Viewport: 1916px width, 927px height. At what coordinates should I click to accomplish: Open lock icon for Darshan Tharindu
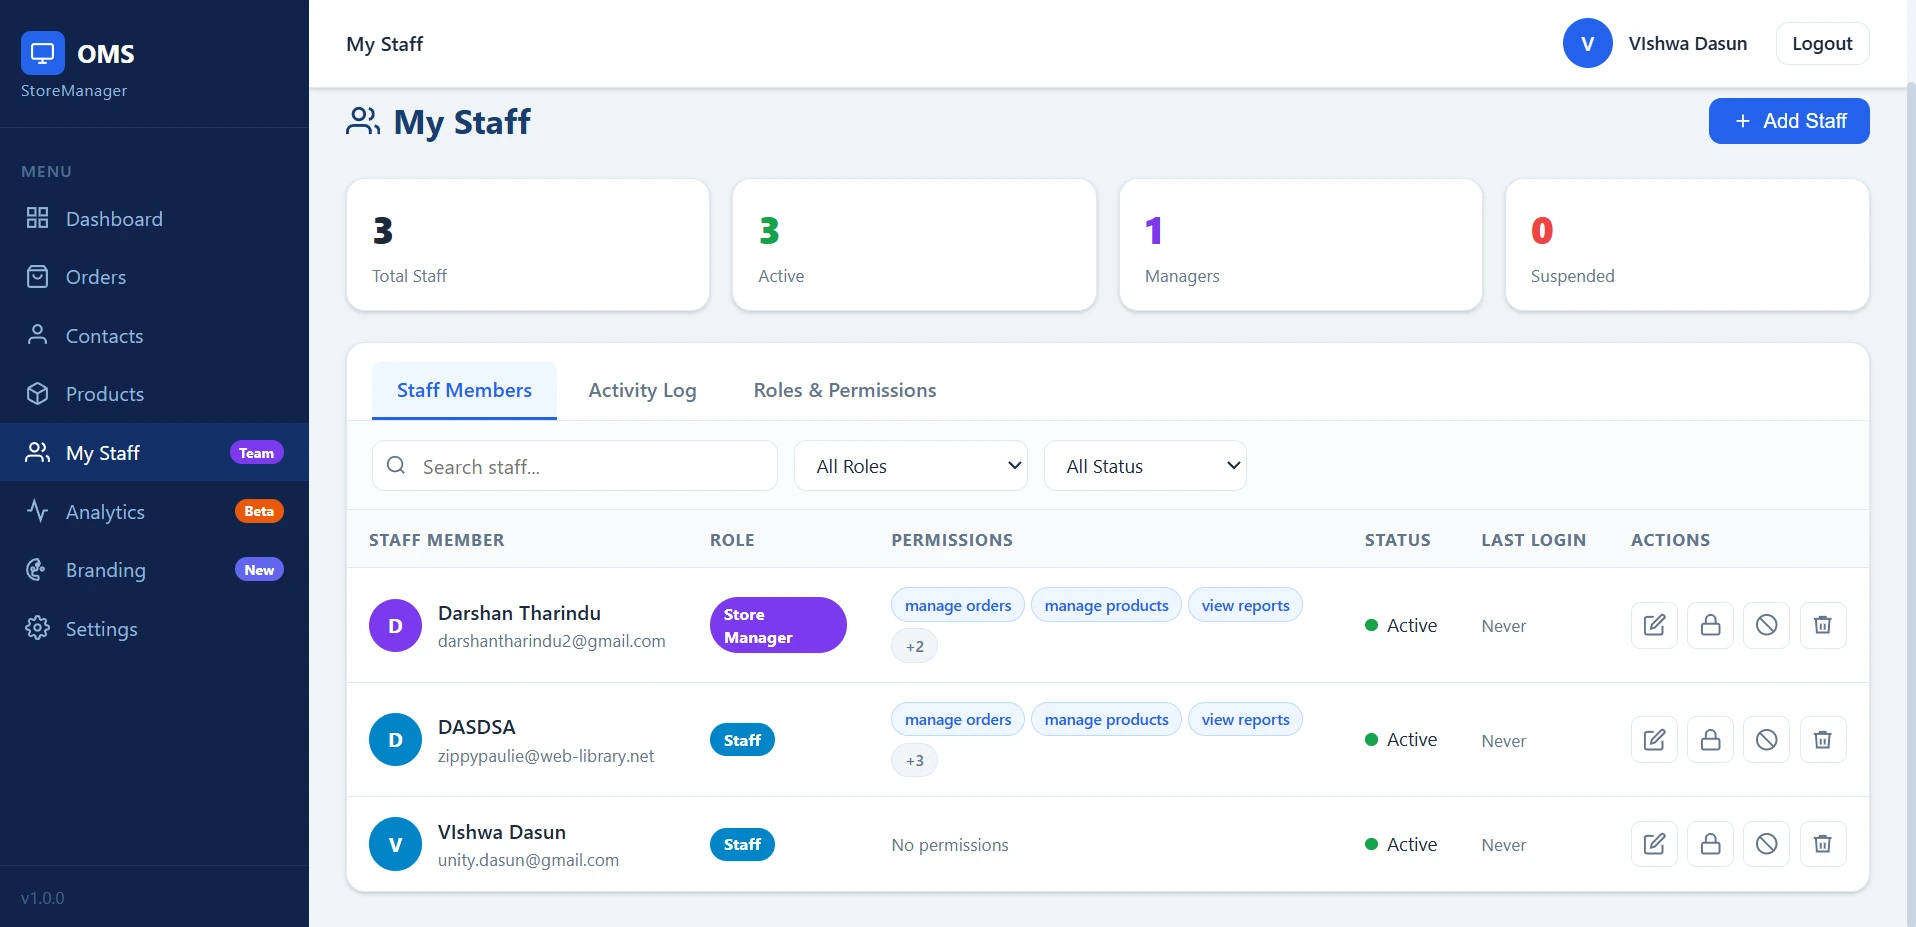[1710, 625]
